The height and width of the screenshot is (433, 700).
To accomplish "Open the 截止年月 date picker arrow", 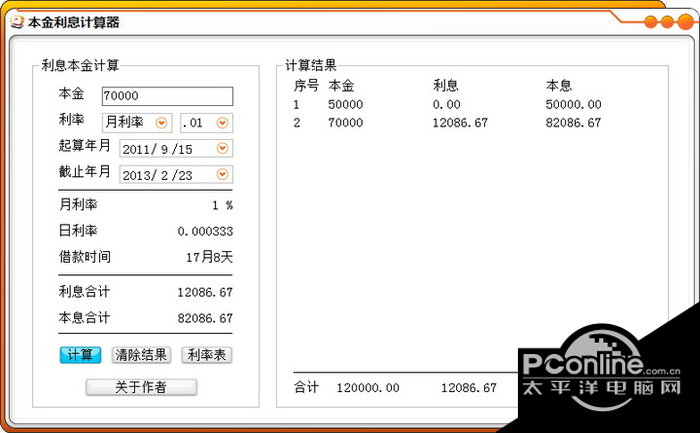I will click(x=222, y=175).
